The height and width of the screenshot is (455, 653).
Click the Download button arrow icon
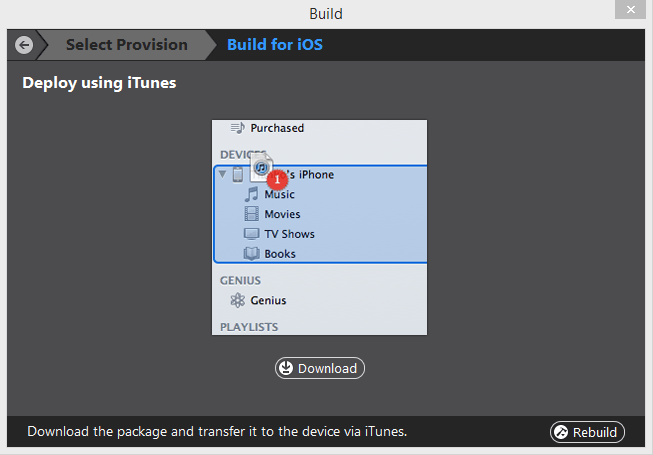[286, 368]
